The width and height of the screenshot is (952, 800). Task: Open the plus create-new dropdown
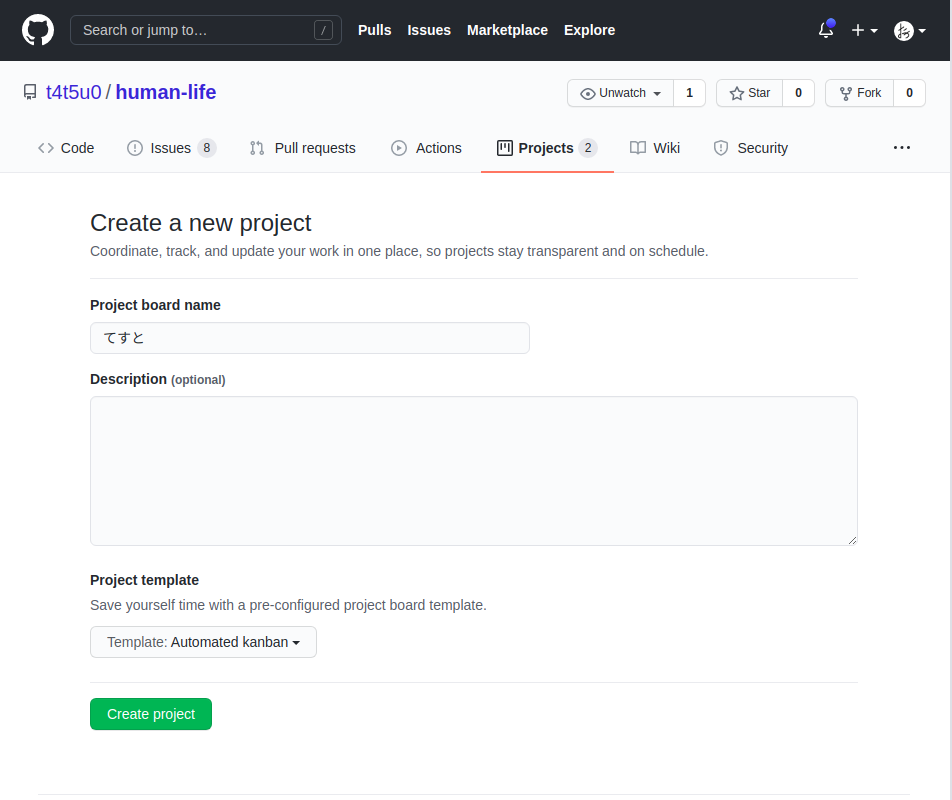pyautogui.click(x=864, y=30)
